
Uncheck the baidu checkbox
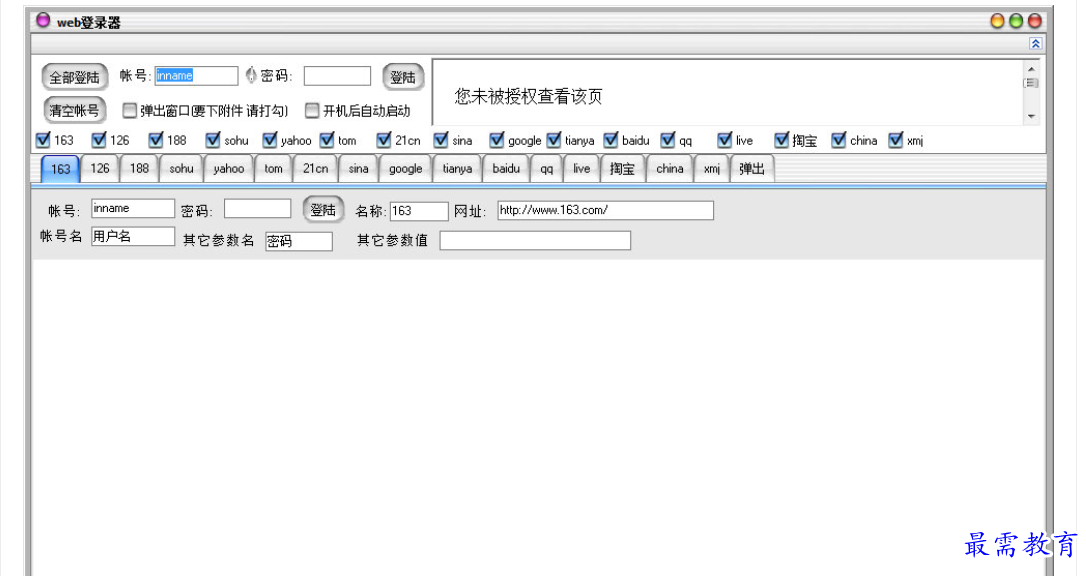pyautogui.click(x=610, y=140)
